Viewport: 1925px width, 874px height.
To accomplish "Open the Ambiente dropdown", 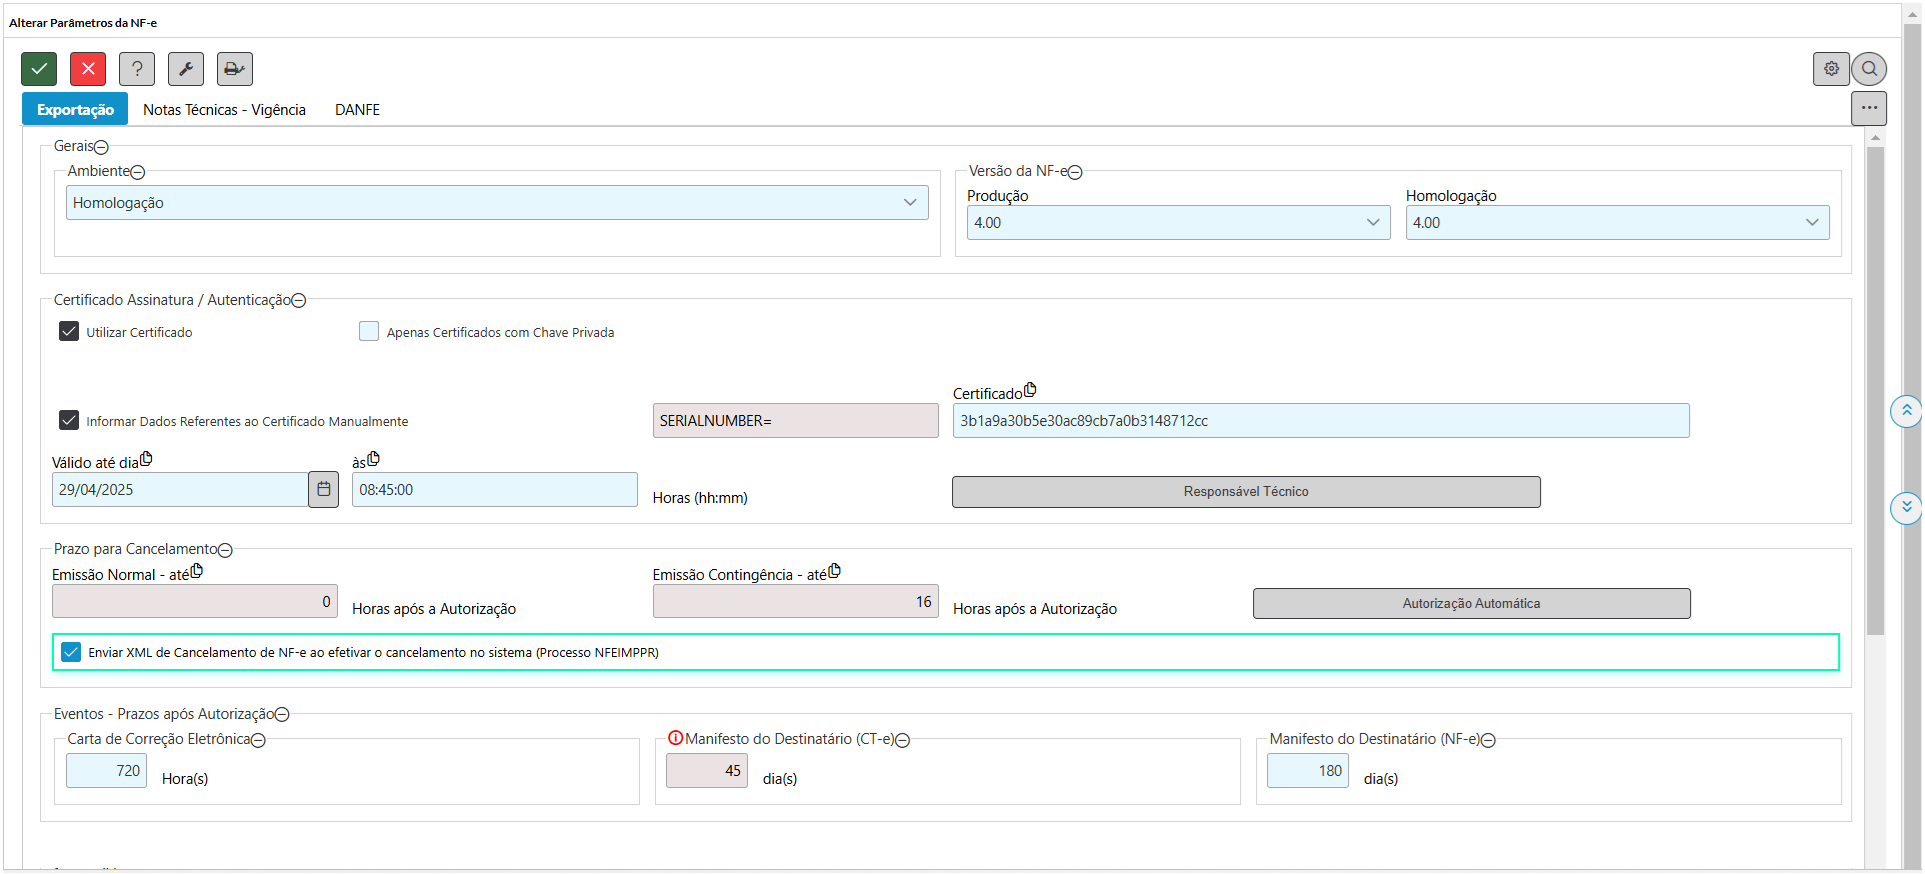I will pyautogui.click(x=497, y=203).
